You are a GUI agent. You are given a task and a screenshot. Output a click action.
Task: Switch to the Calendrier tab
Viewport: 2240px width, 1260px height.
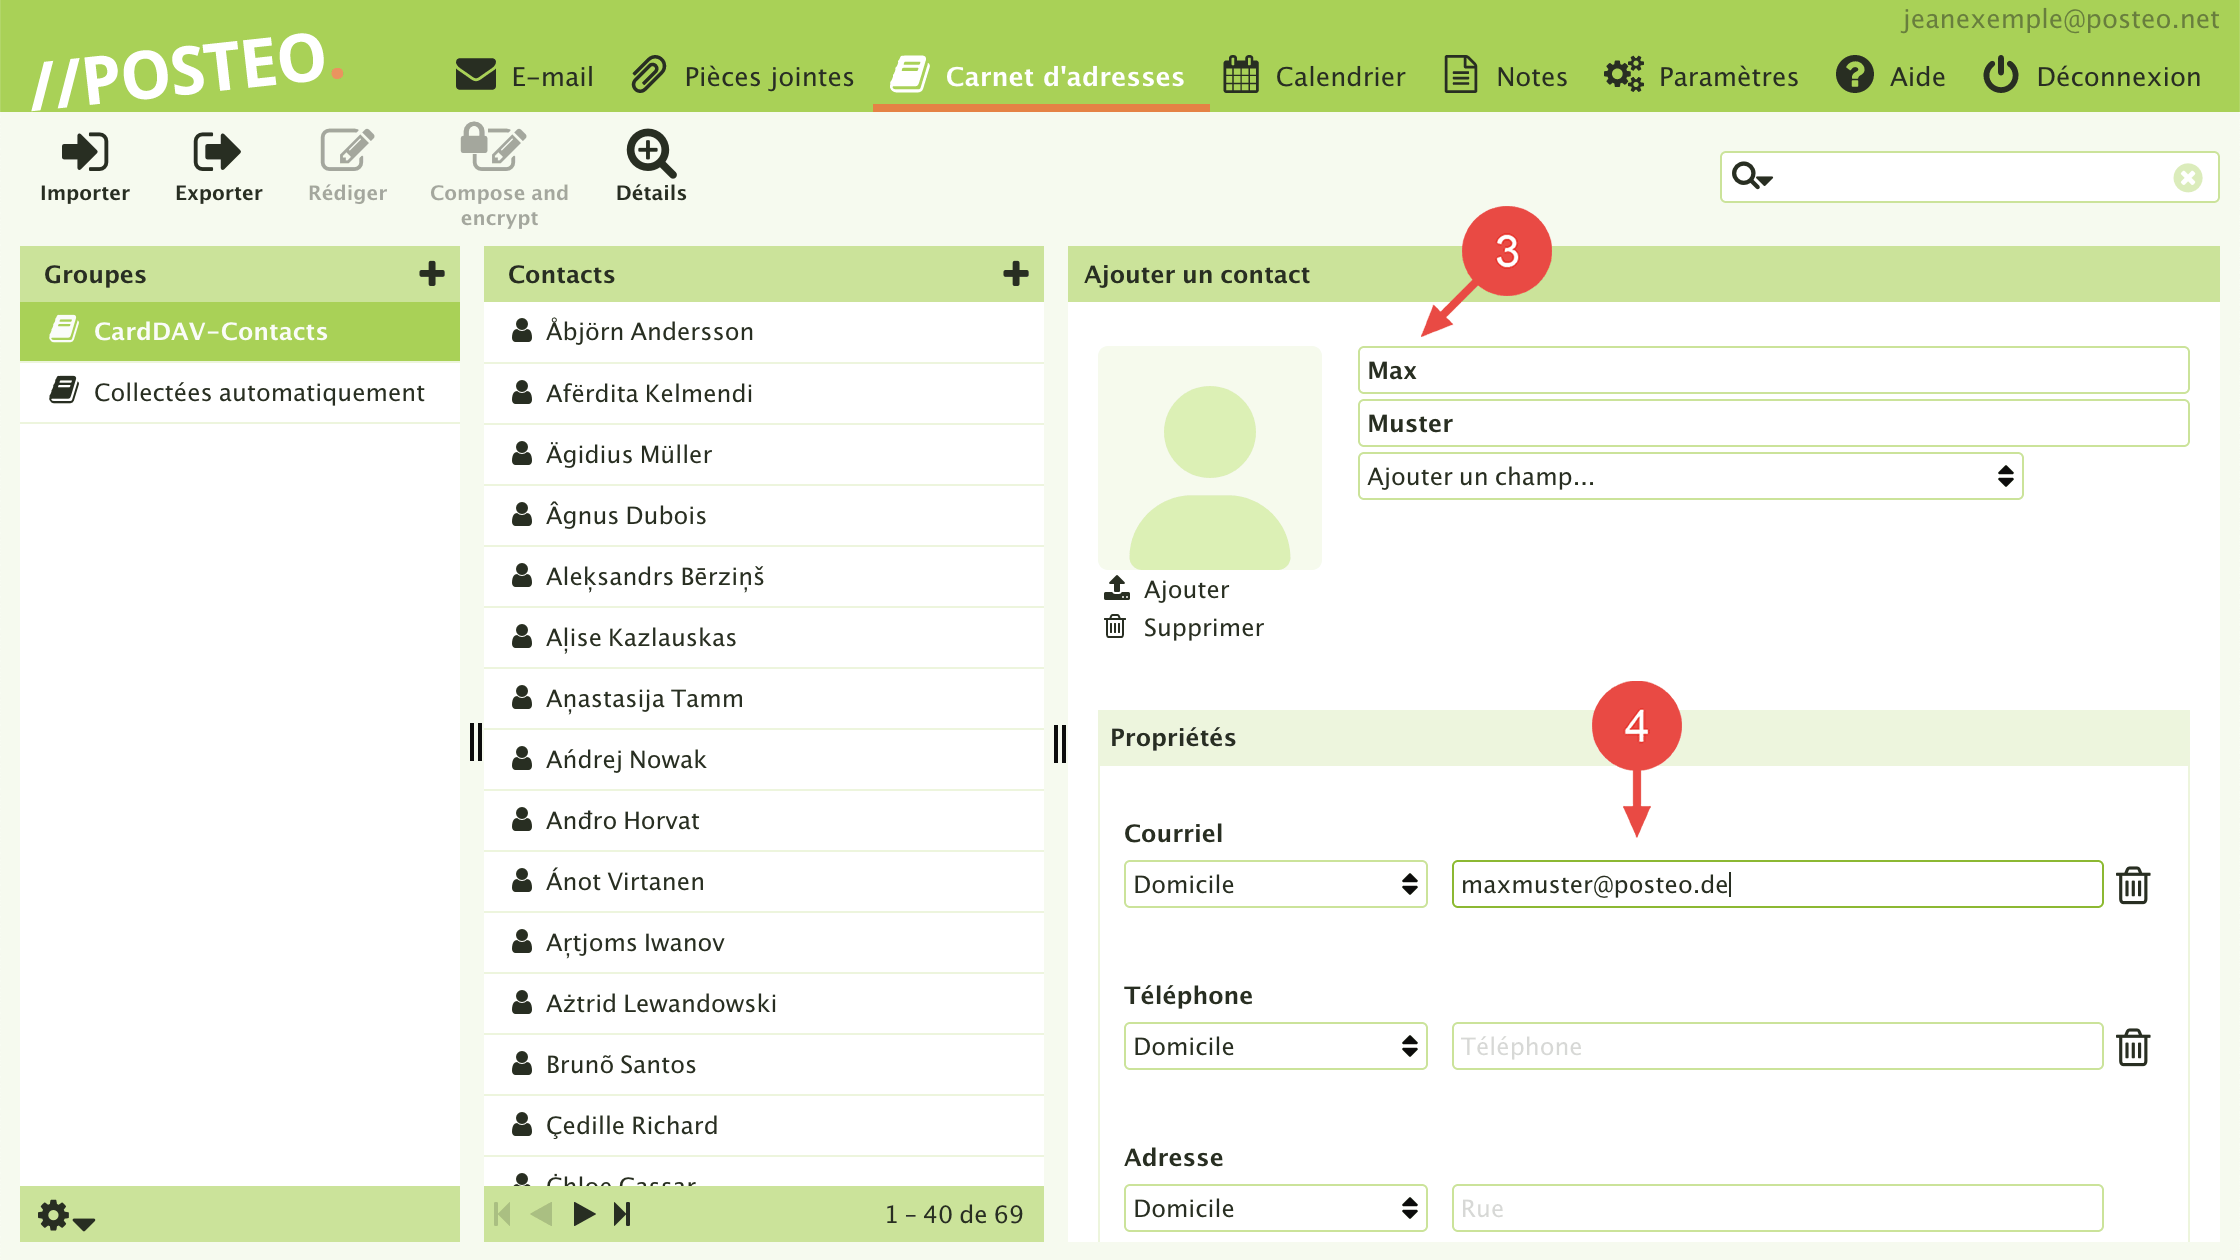pyautogui.click(x=1315, y=77)
